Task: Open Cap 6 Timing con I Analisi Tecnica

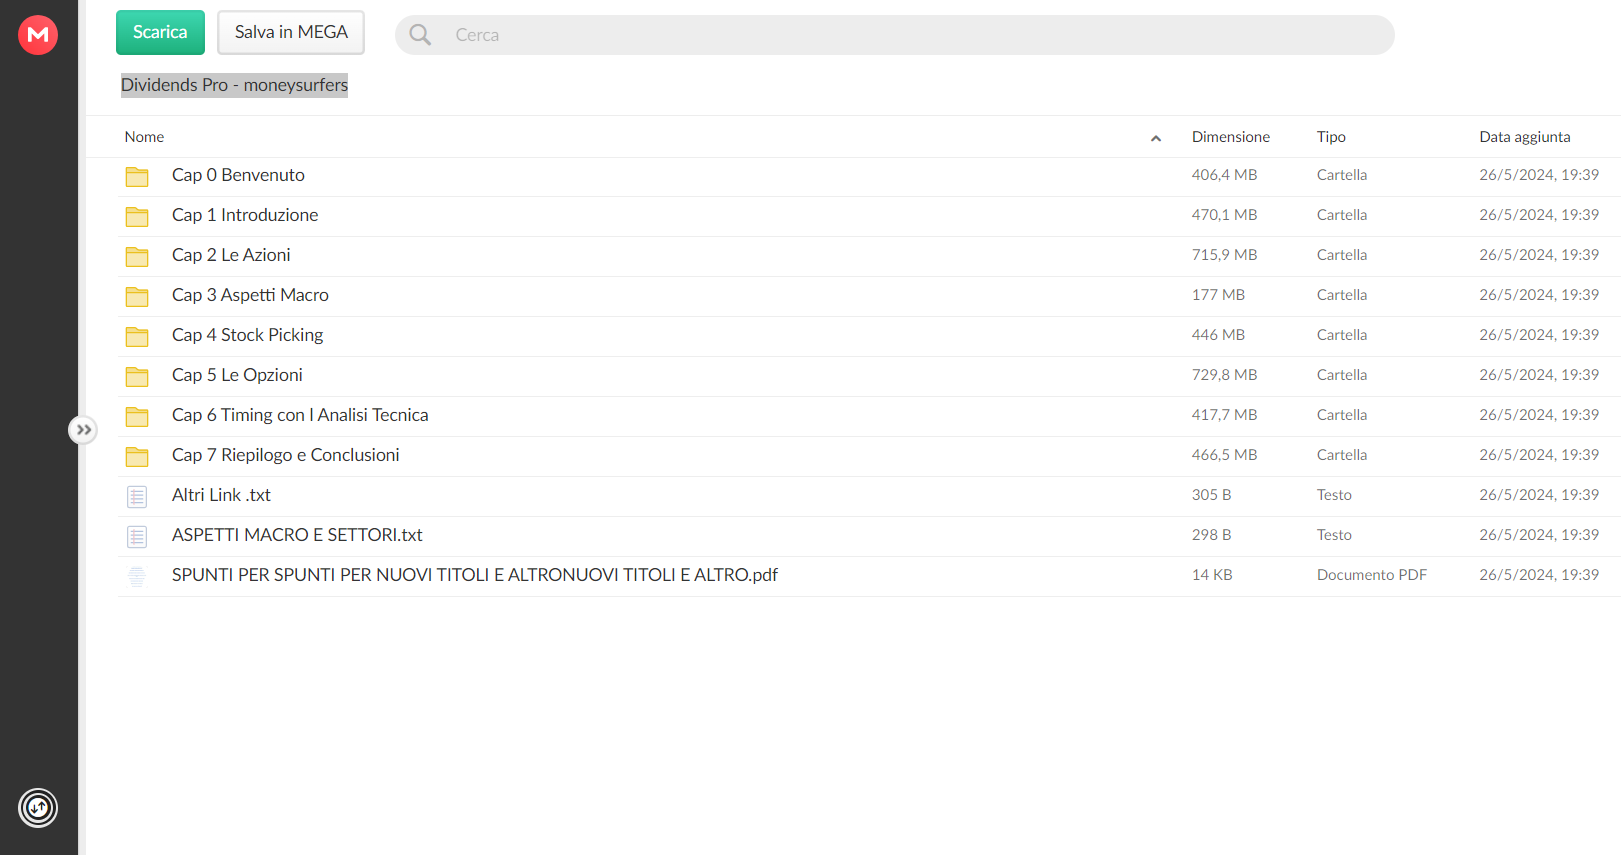Action: click(300, 415)
